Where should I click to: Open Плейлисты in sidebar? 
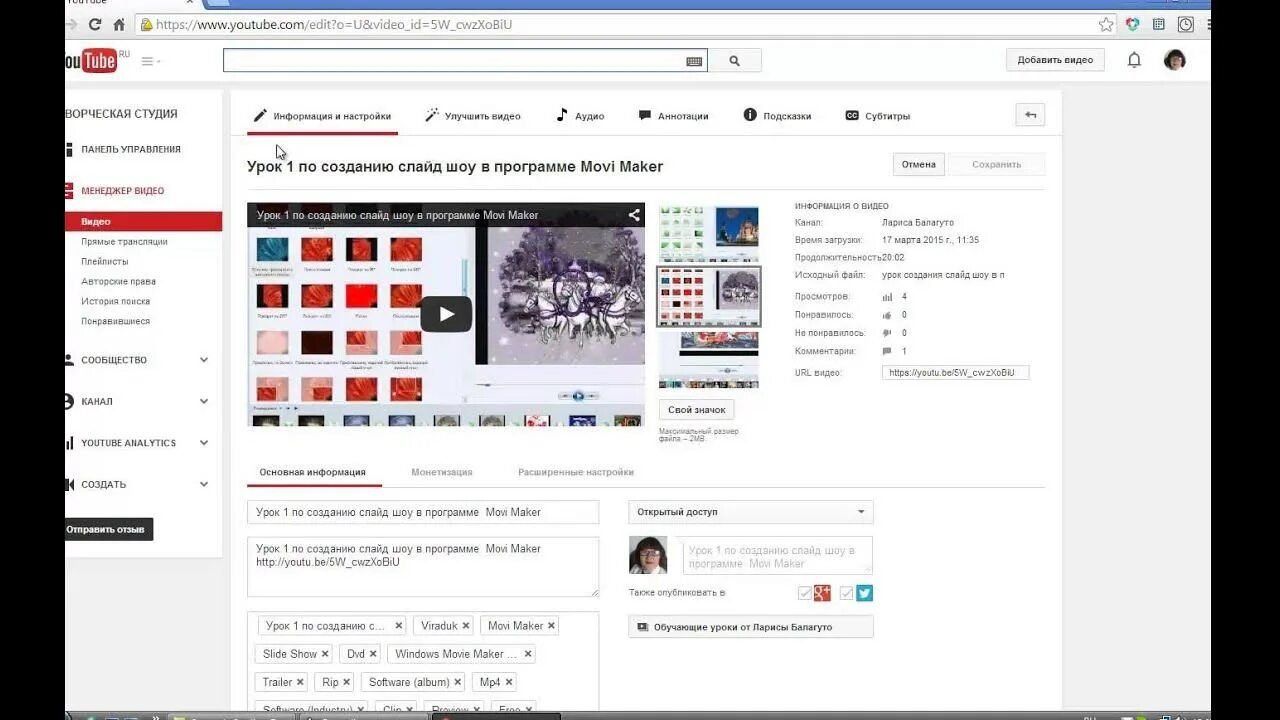pyautogui.click(x=105, y=262)
